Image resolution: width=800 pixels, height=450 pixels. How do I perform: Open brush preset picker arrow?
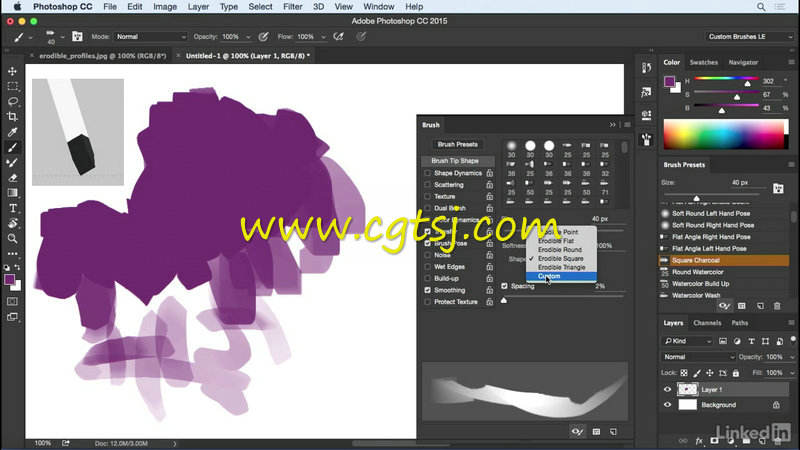tap(62, 37)
